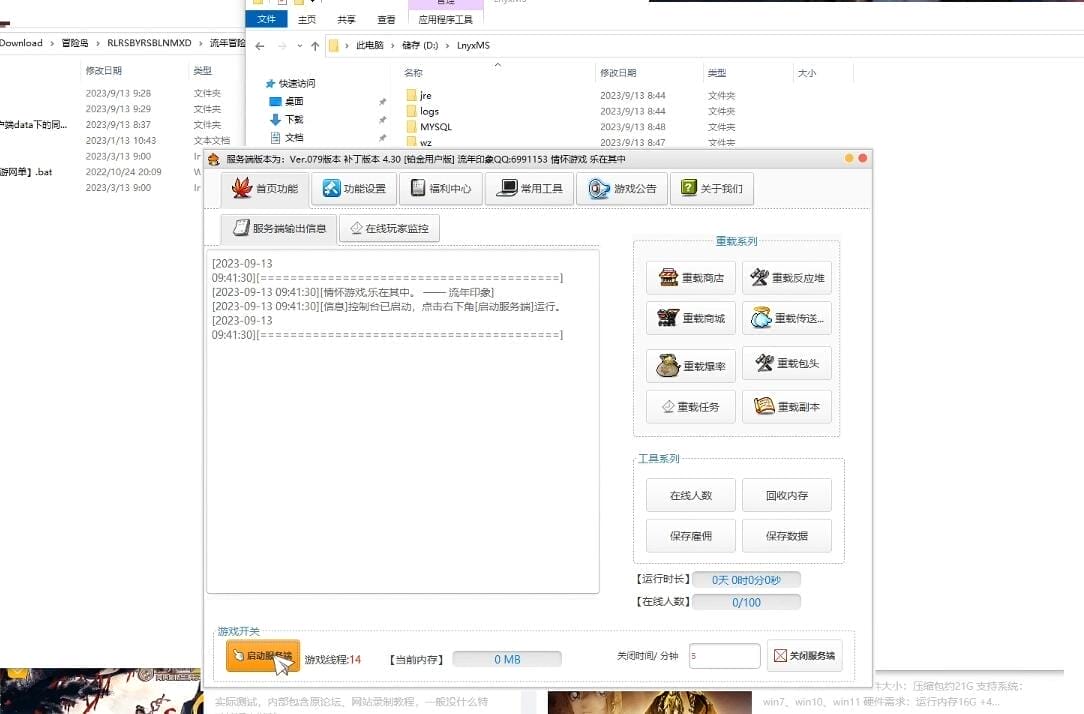Open recent locations dropdown in LnyxMS Explorer
This screenshot has height=714, width=1084.
[x=299, y=46]
